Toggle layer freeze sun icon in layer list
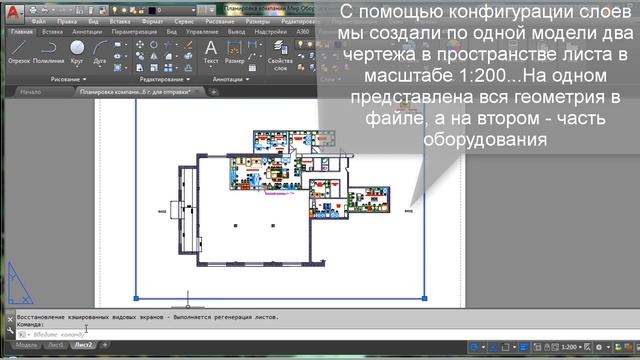 pyautogui.click(x=124, y=10)
